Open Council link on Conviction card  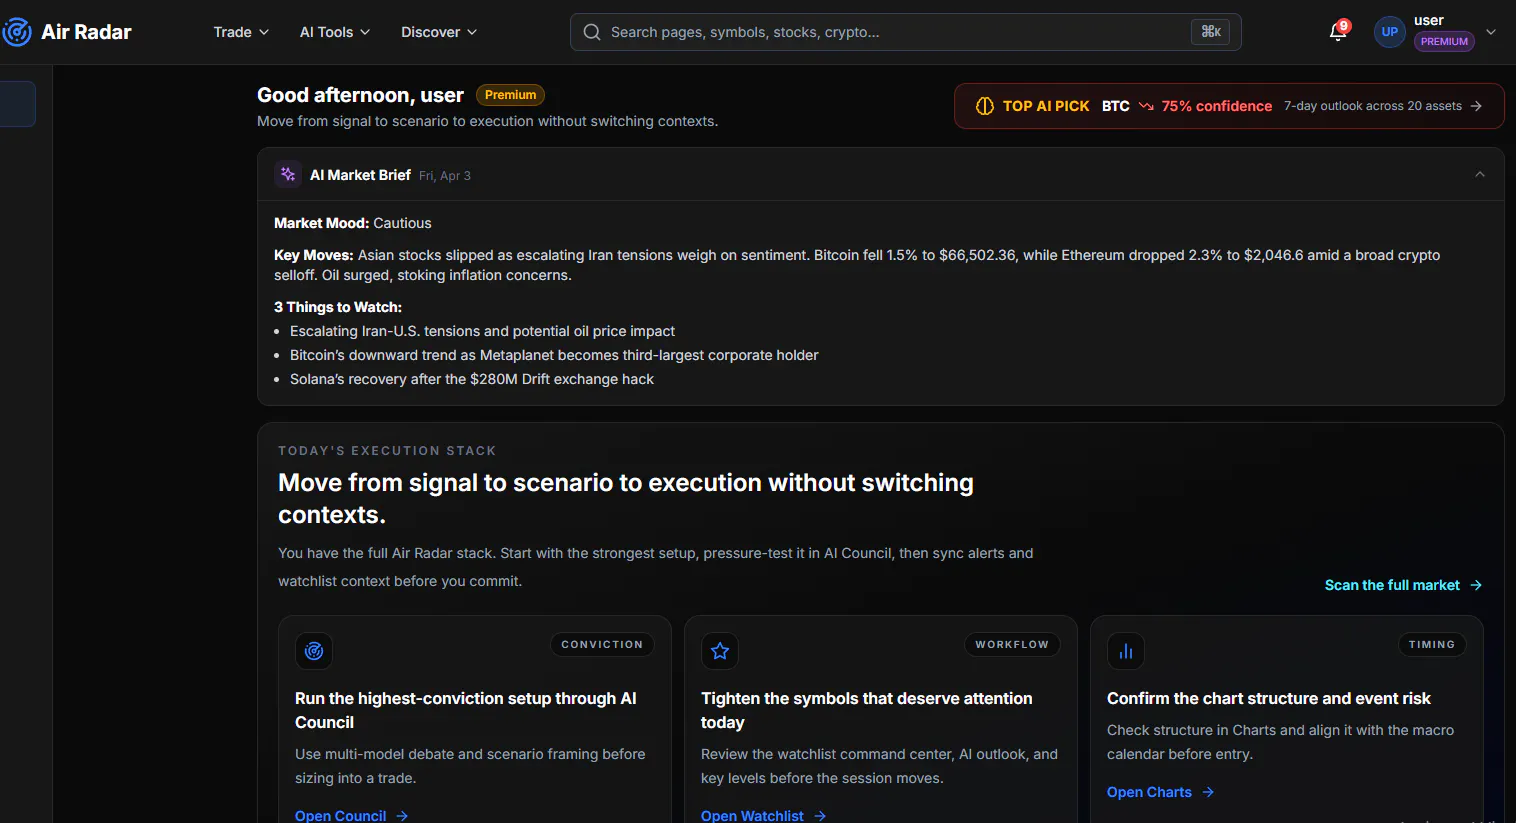click(351, 815)
